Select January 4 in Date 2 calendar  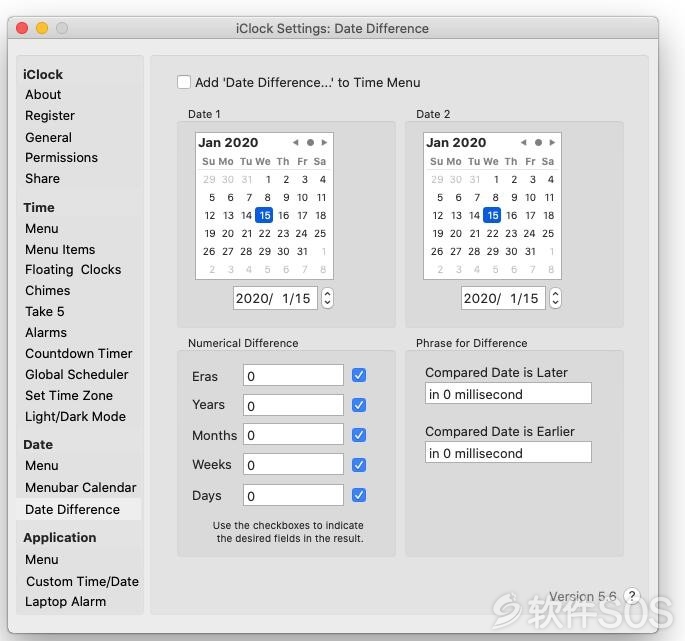tap(550, 179)
